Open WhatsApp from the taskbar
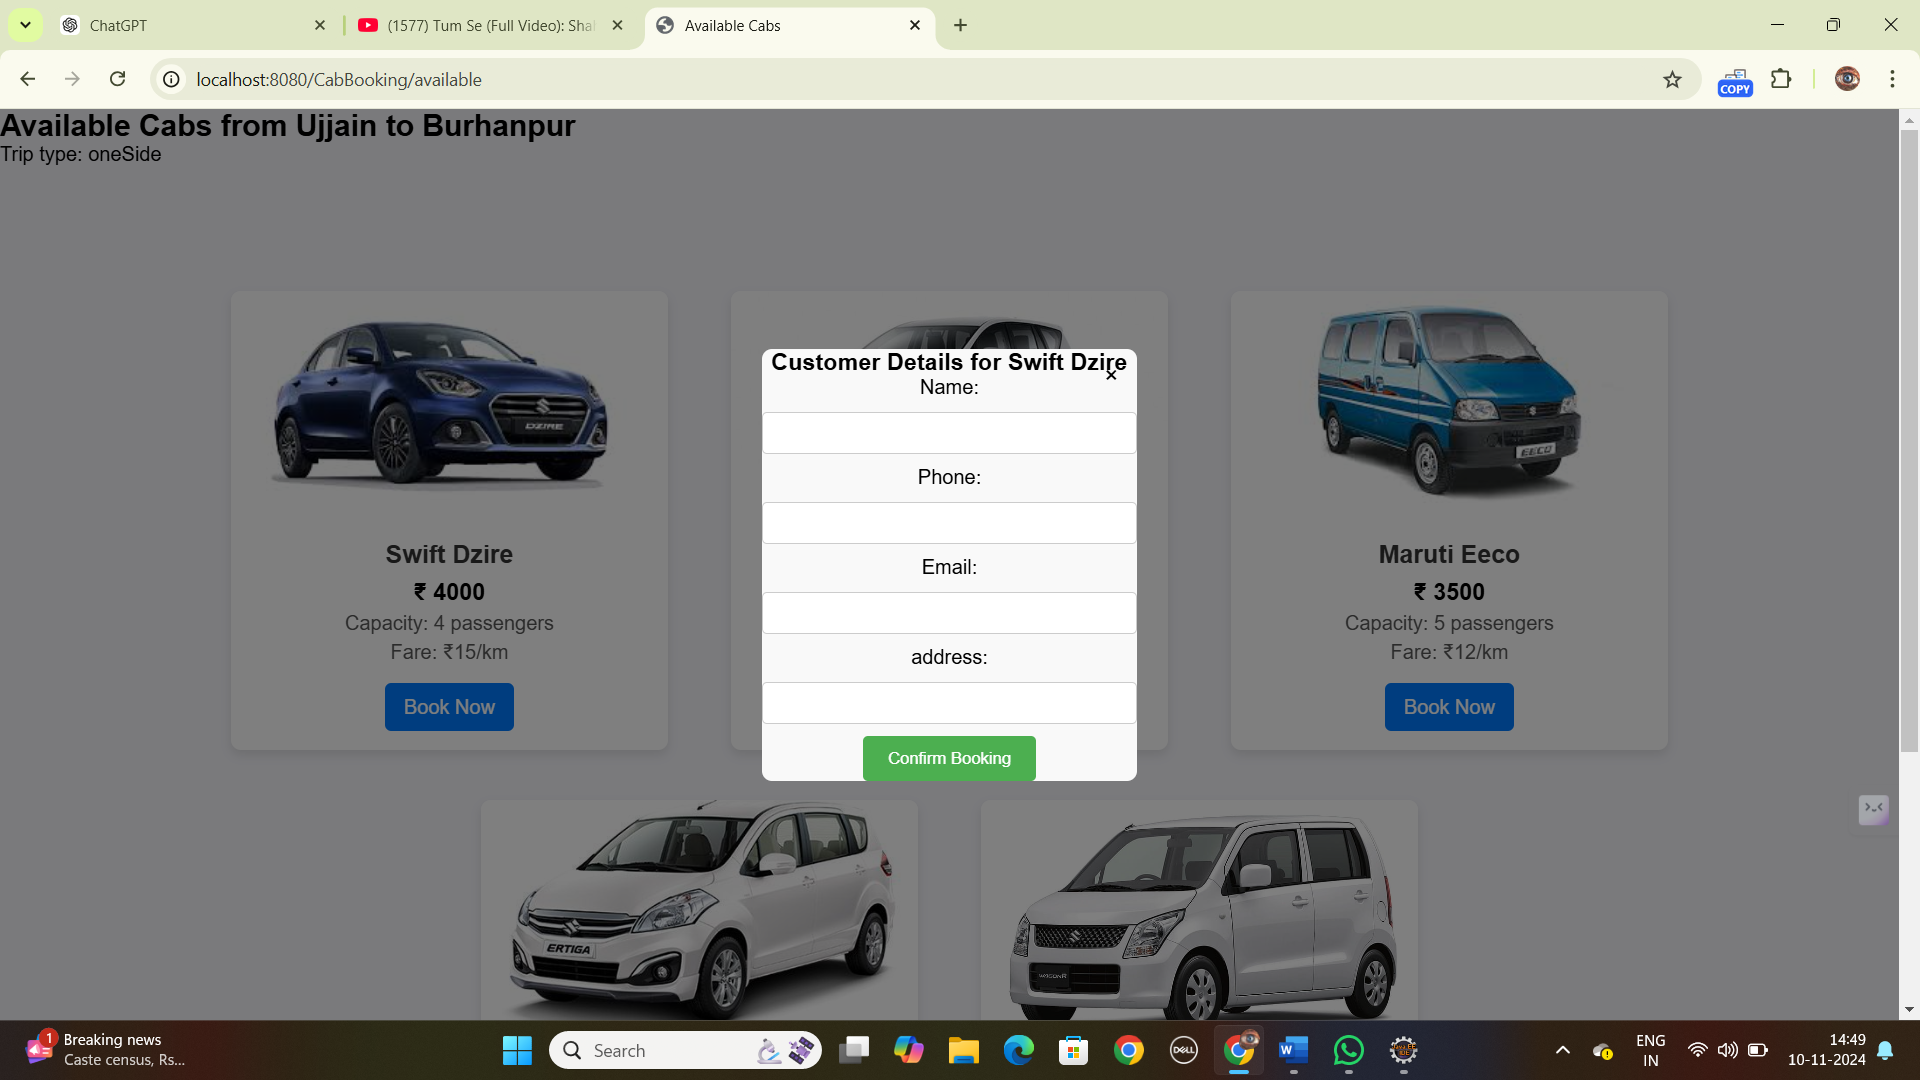Image resolution: width=1920 pixels, height=1080 pixels. point(1348,1050)
